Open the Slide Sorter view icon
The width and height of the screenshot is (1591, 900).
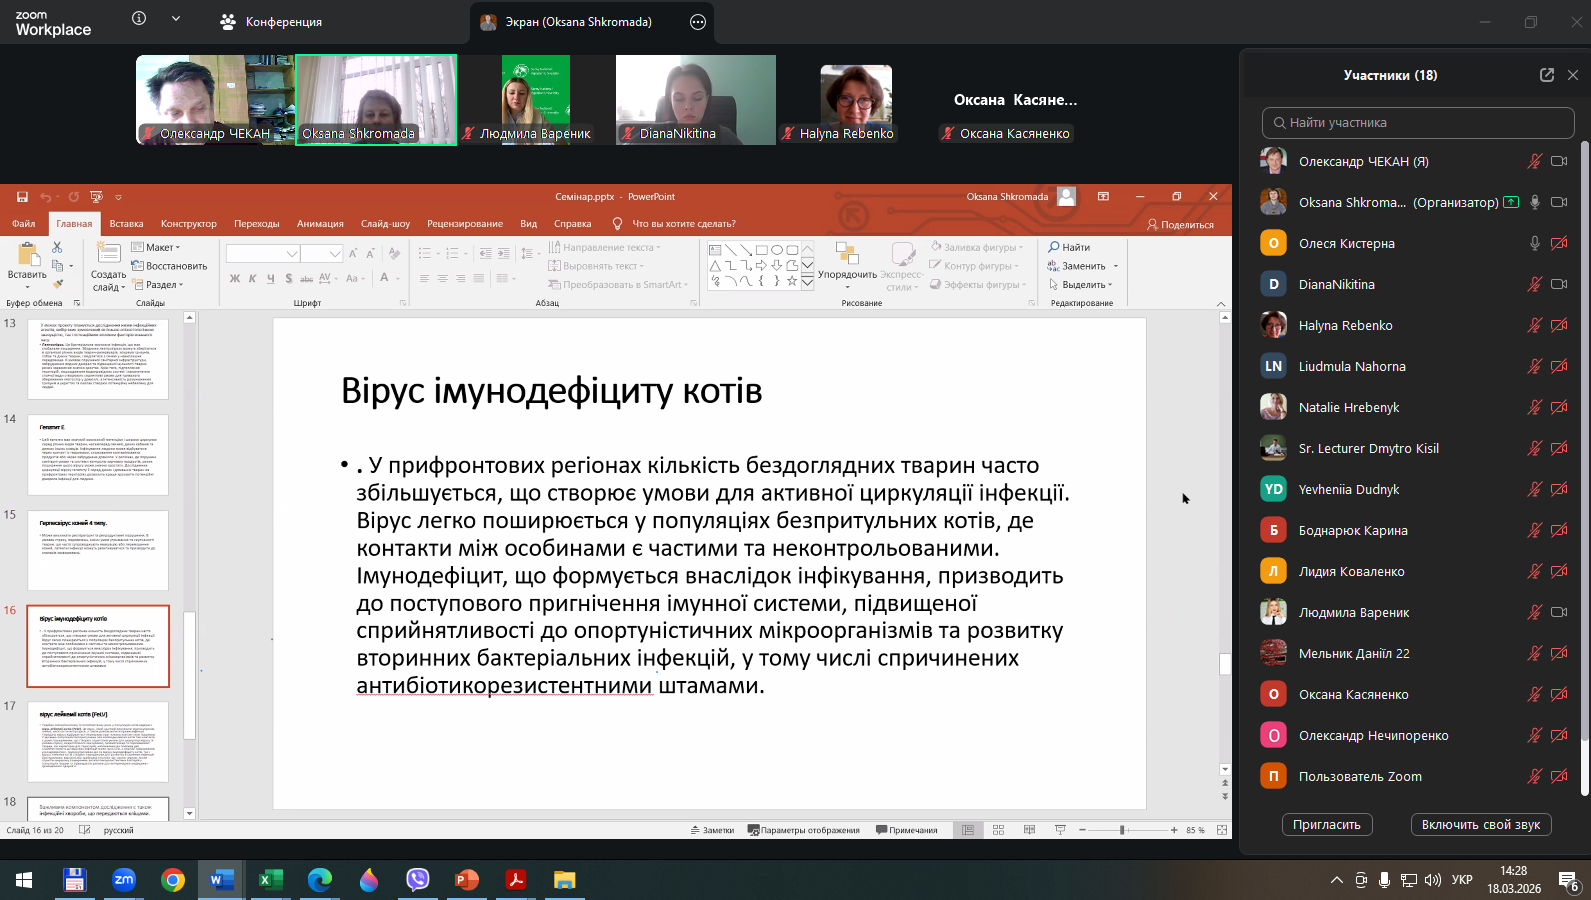pos(998,830)
